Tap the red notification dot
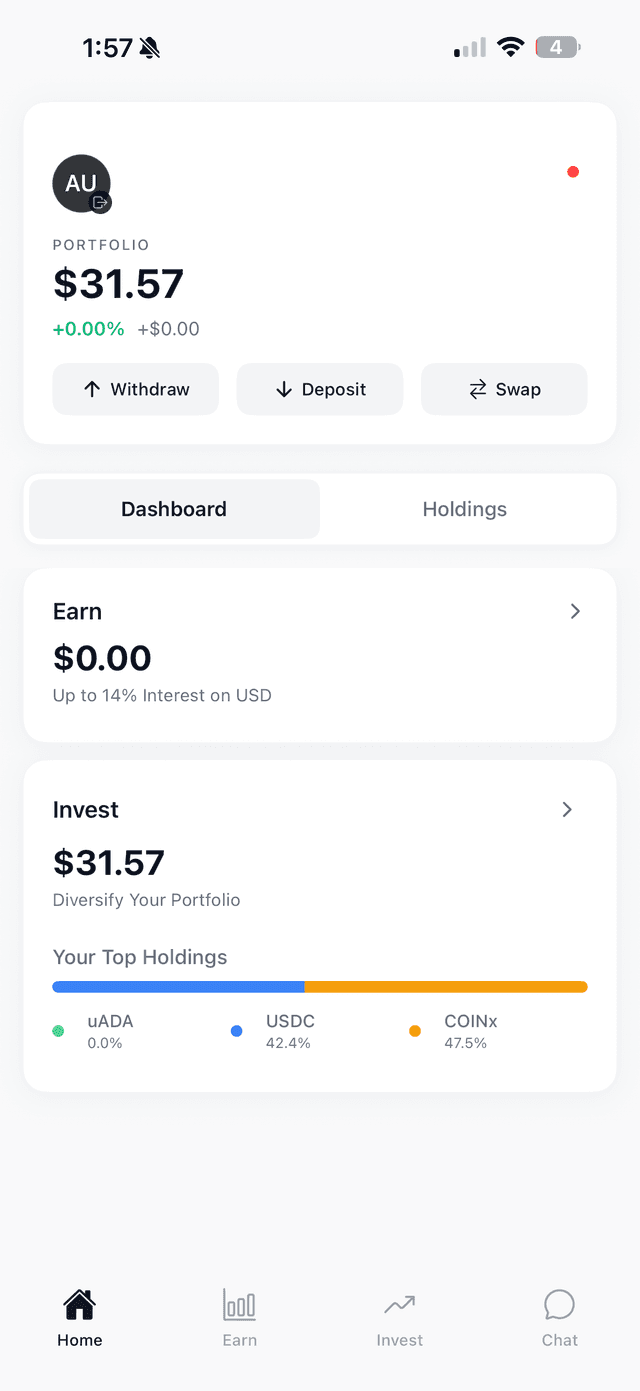 pyautogui.click(x=573, y=172)
